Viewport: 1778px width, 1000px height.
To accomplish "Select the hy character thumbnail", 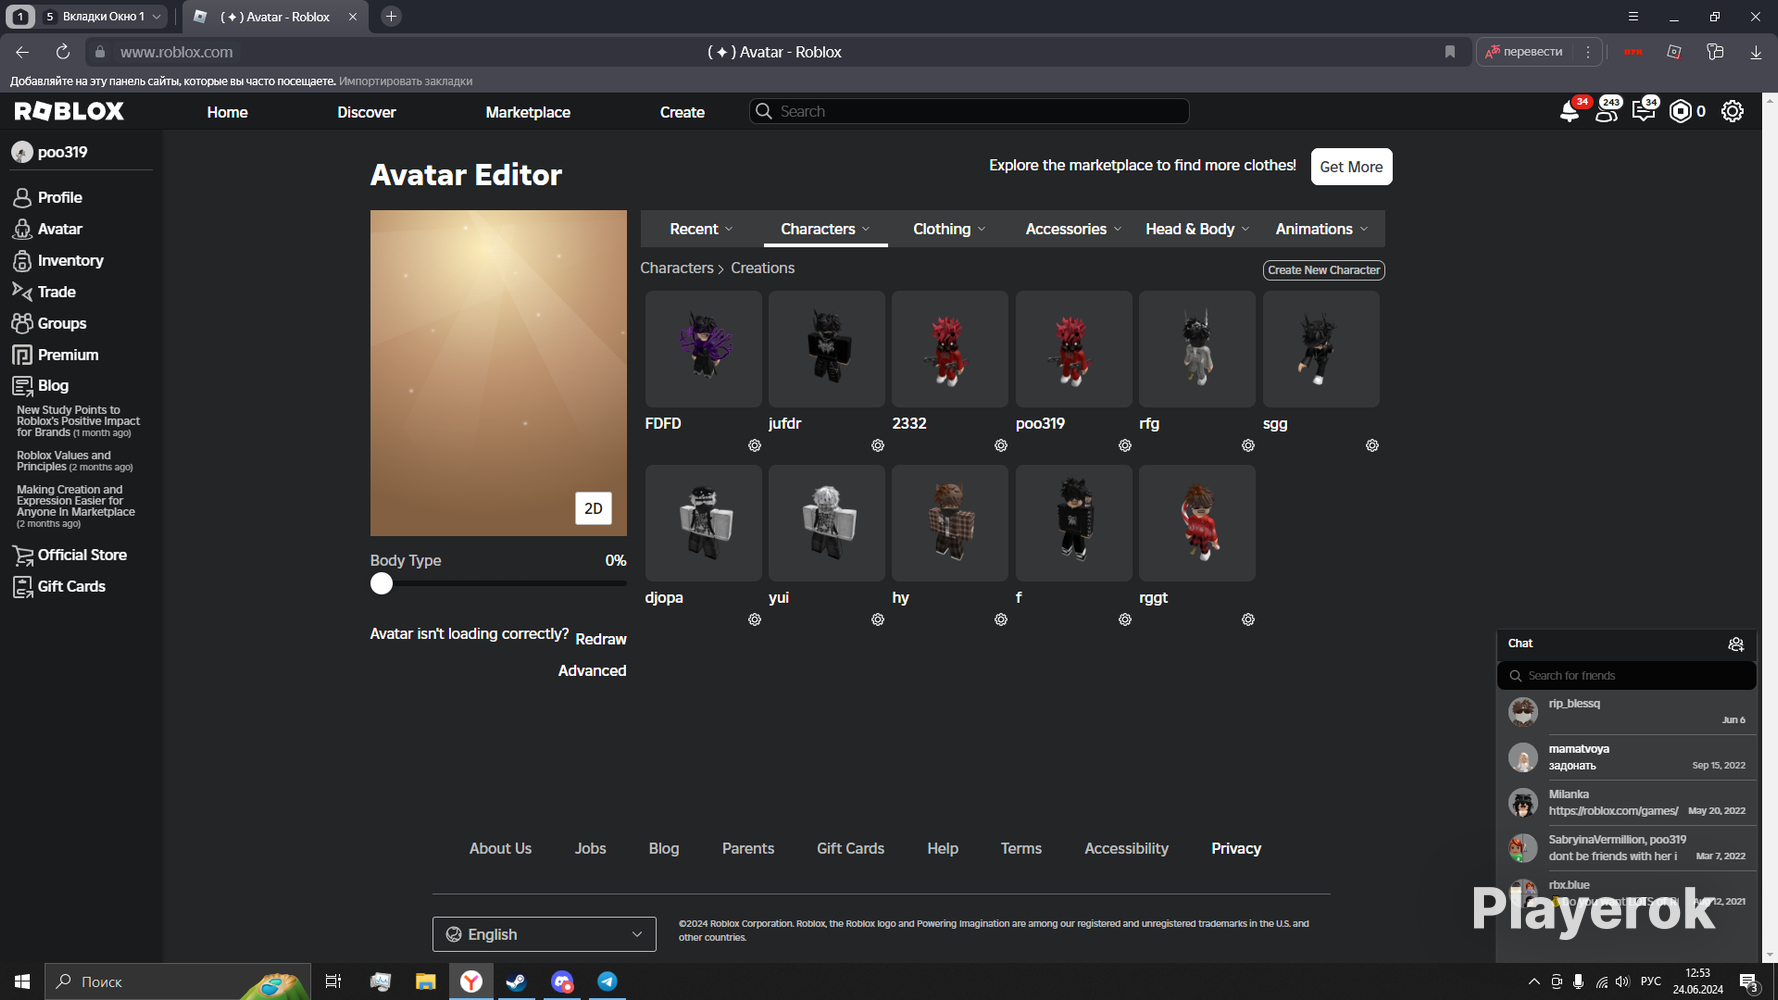I will (950, 523).
